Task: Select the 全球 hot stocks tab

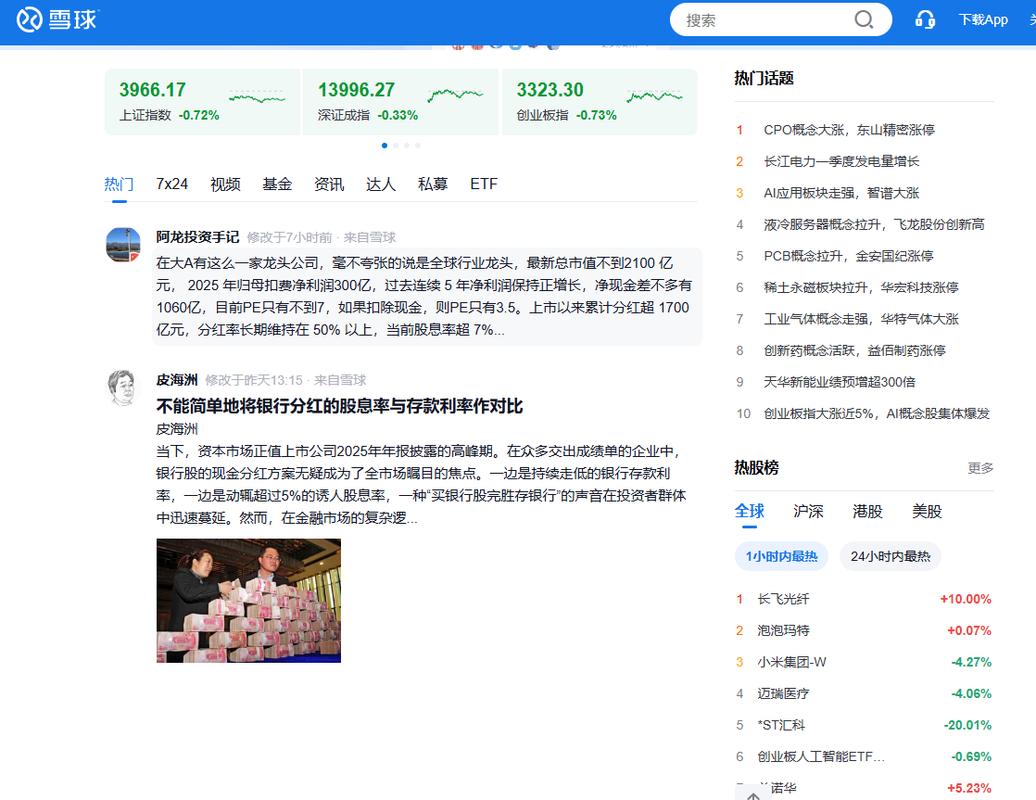Action: [749, 511]
